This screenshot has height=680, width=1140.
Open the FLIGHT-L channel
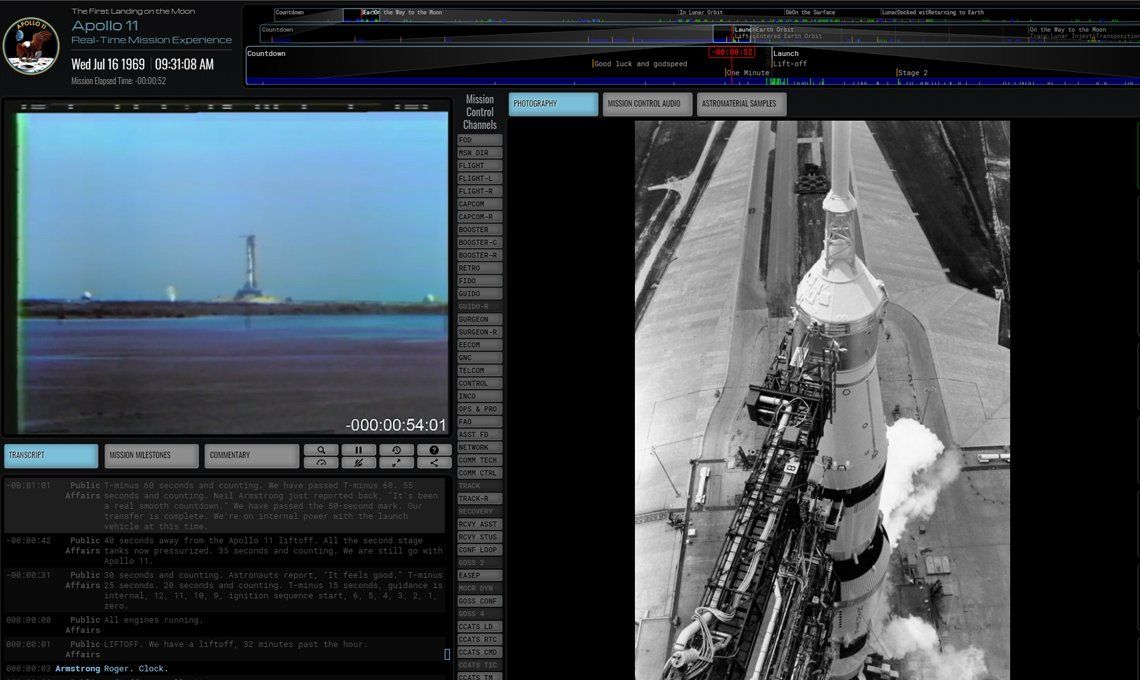(x=480, y=178)
